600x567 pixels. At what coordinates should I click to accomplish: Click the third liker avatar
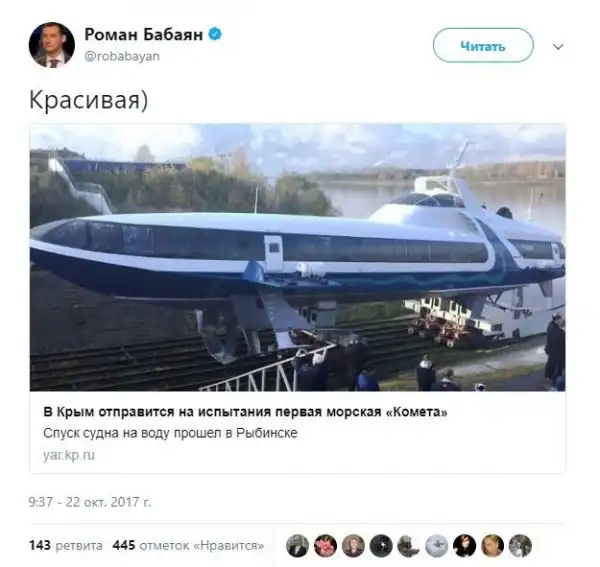[x=353, y=546]
